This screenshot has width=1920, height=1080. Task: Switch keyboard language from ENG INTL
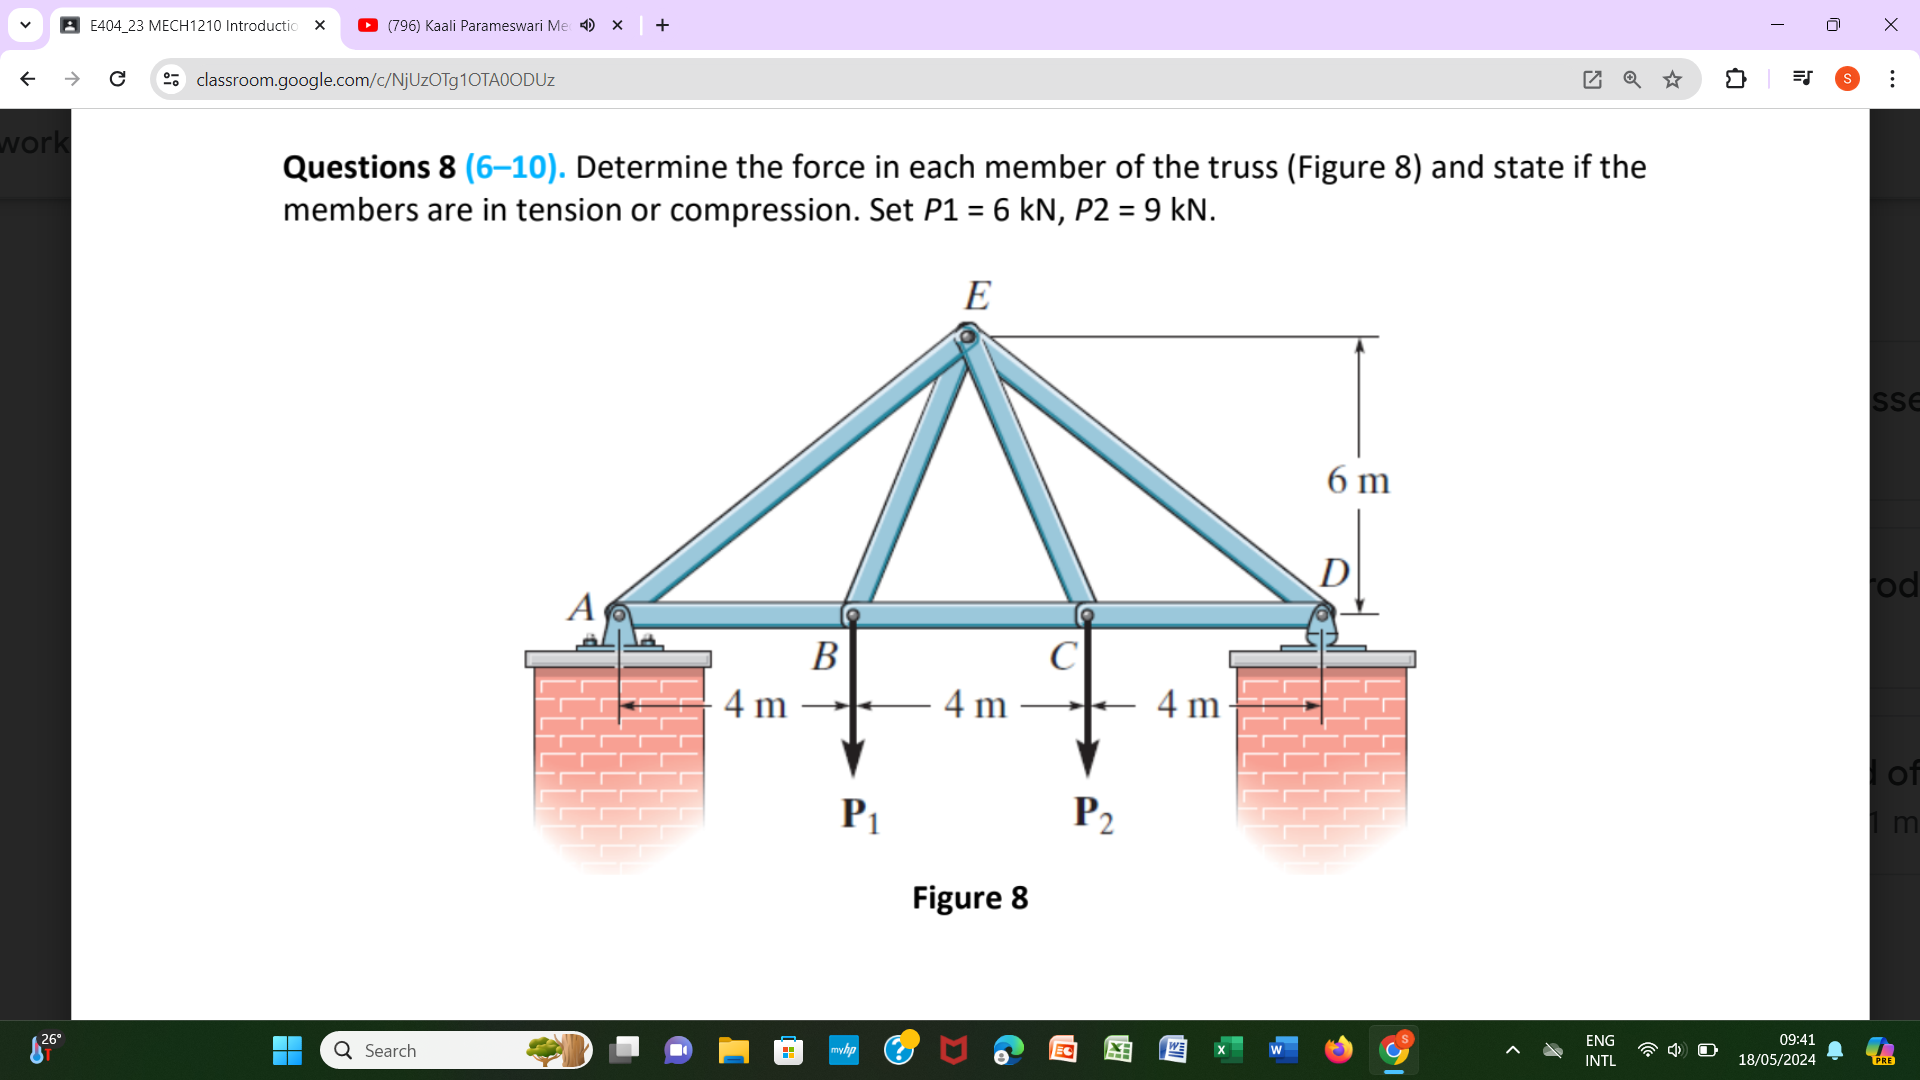1599,1050
